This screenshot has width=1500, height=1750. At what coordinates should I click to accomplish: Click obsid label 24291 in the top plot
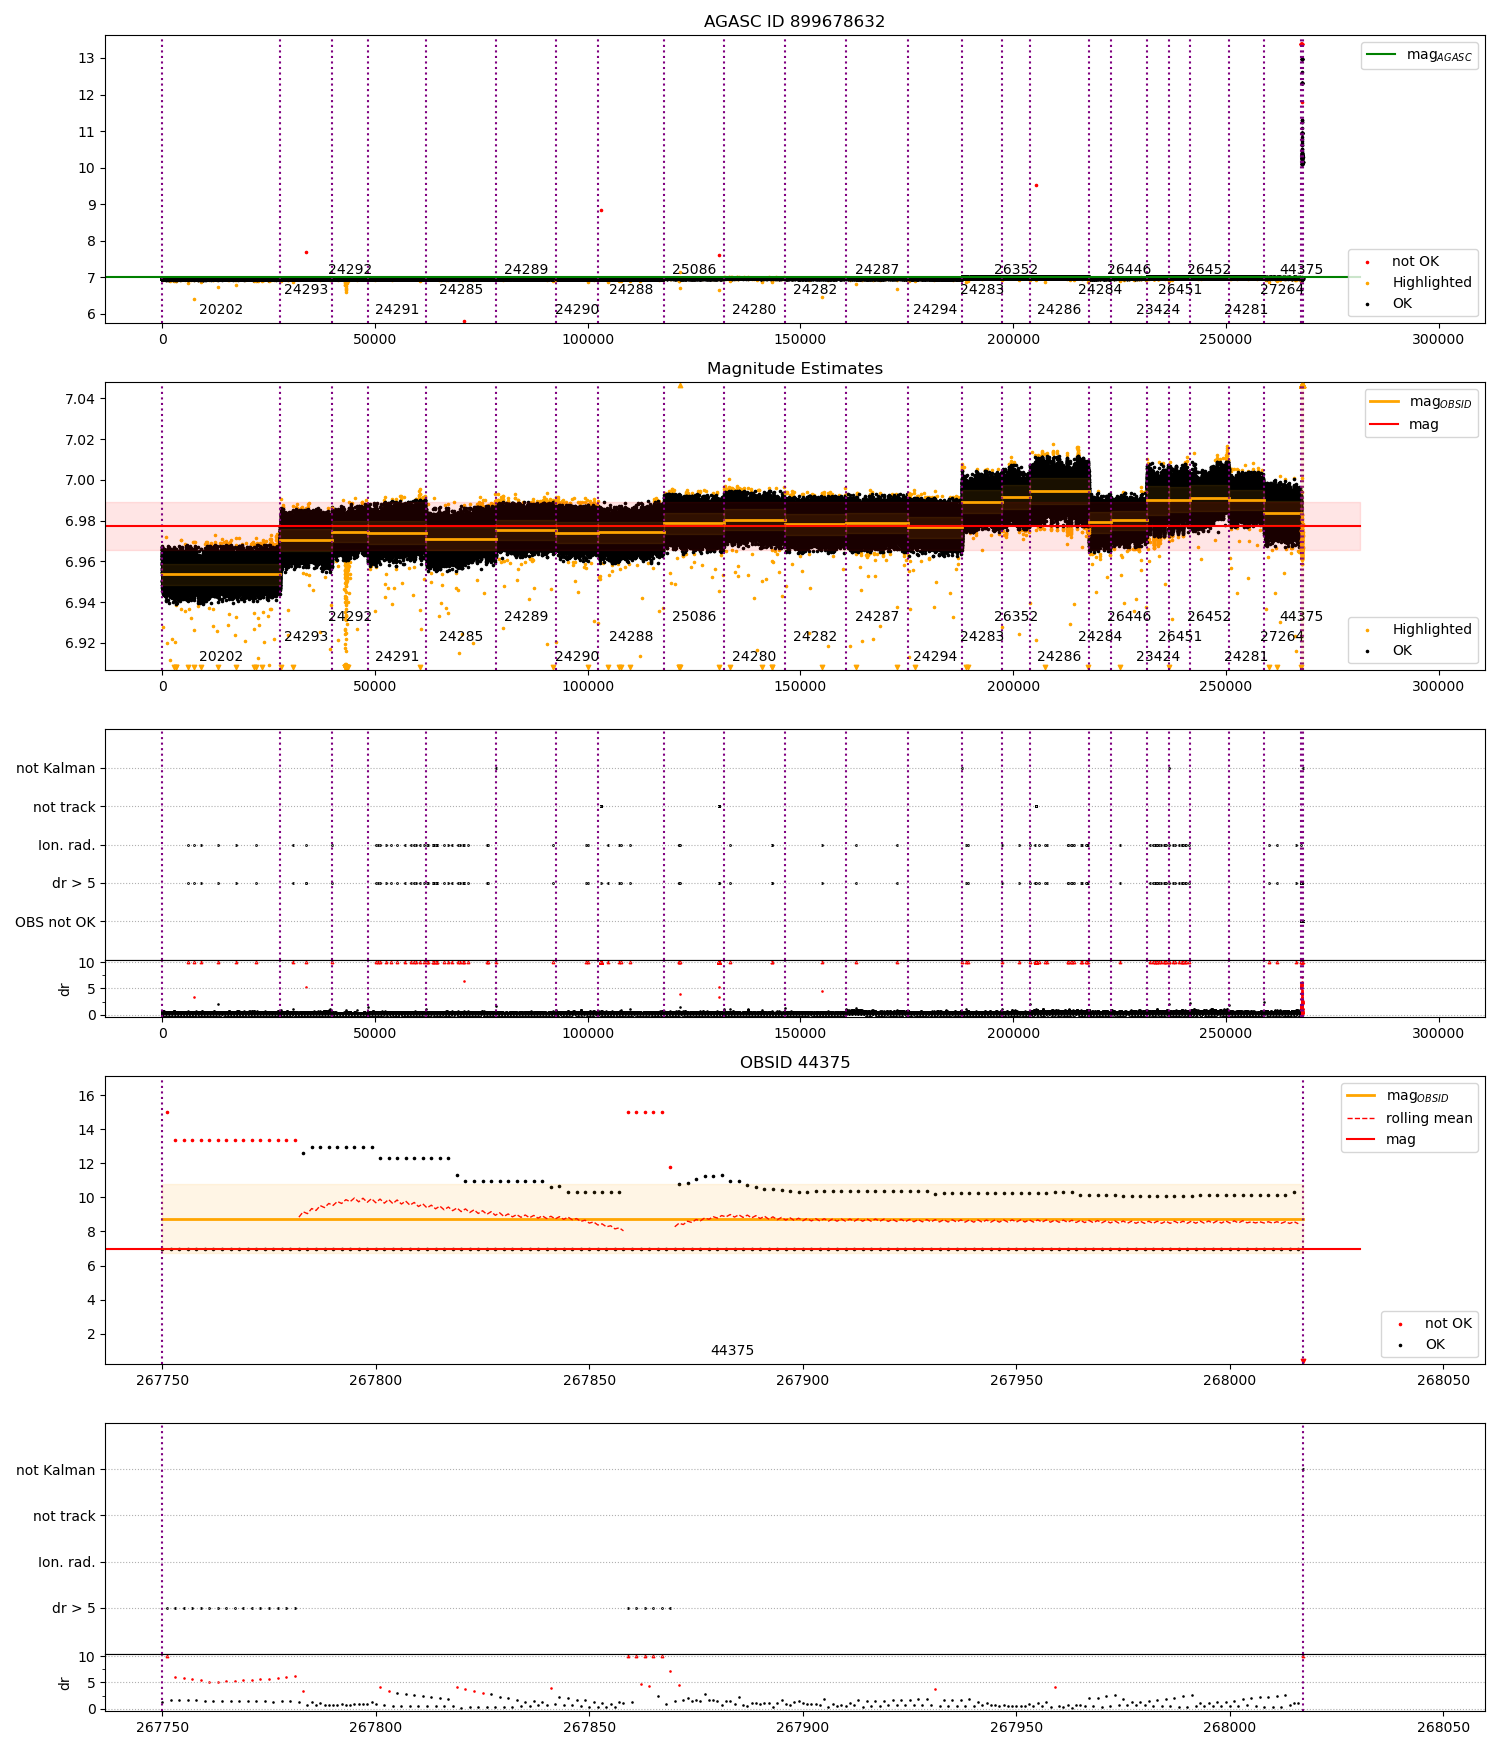click(x=397, y=309)
